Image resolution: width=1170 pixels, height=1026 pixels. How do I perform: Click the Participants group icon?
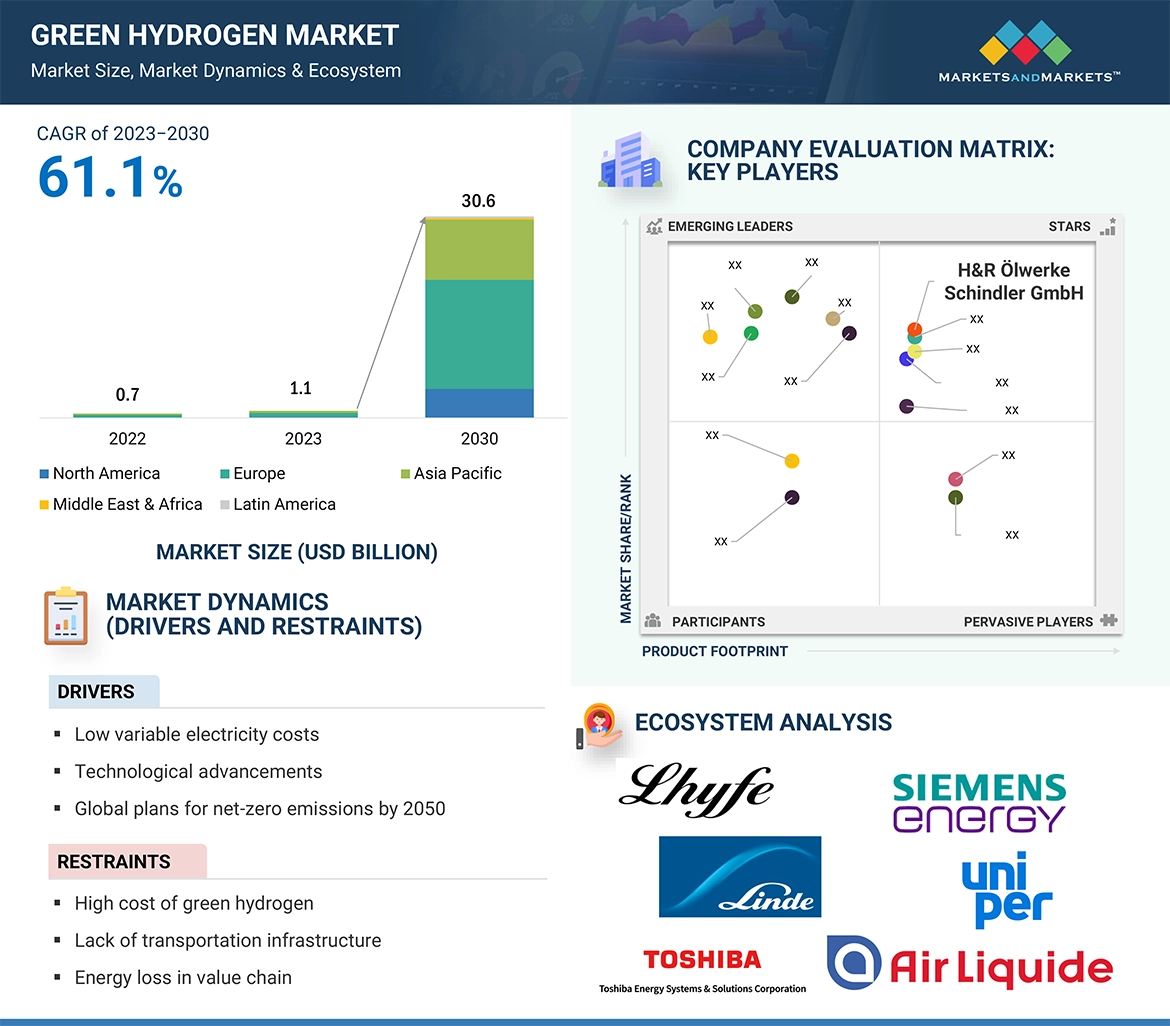[x=653, y=621]
